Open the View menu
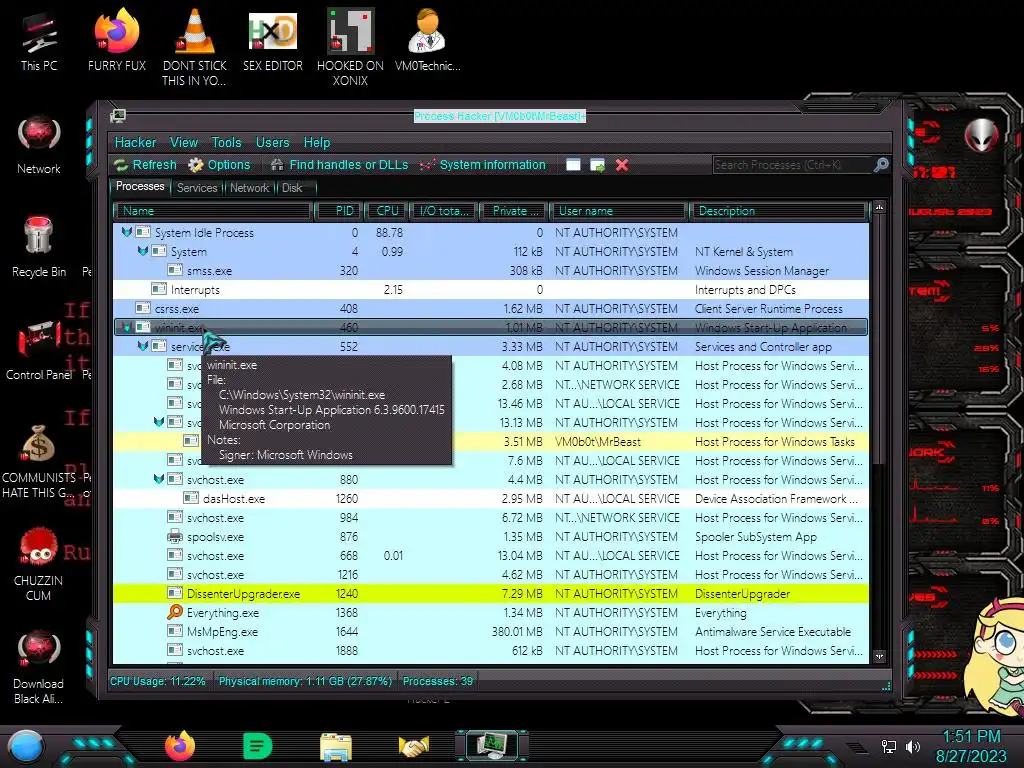This screenshot has width=1024, height=768. point(184,142)
